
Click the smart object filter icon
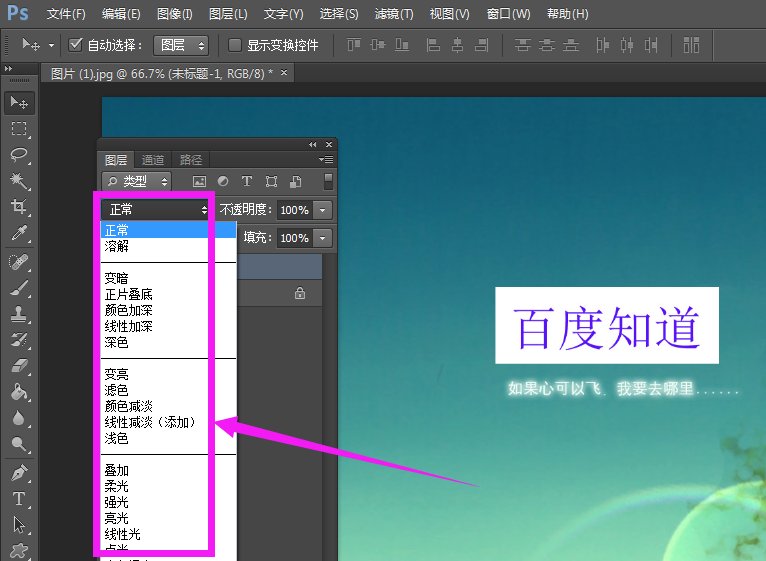295,182
